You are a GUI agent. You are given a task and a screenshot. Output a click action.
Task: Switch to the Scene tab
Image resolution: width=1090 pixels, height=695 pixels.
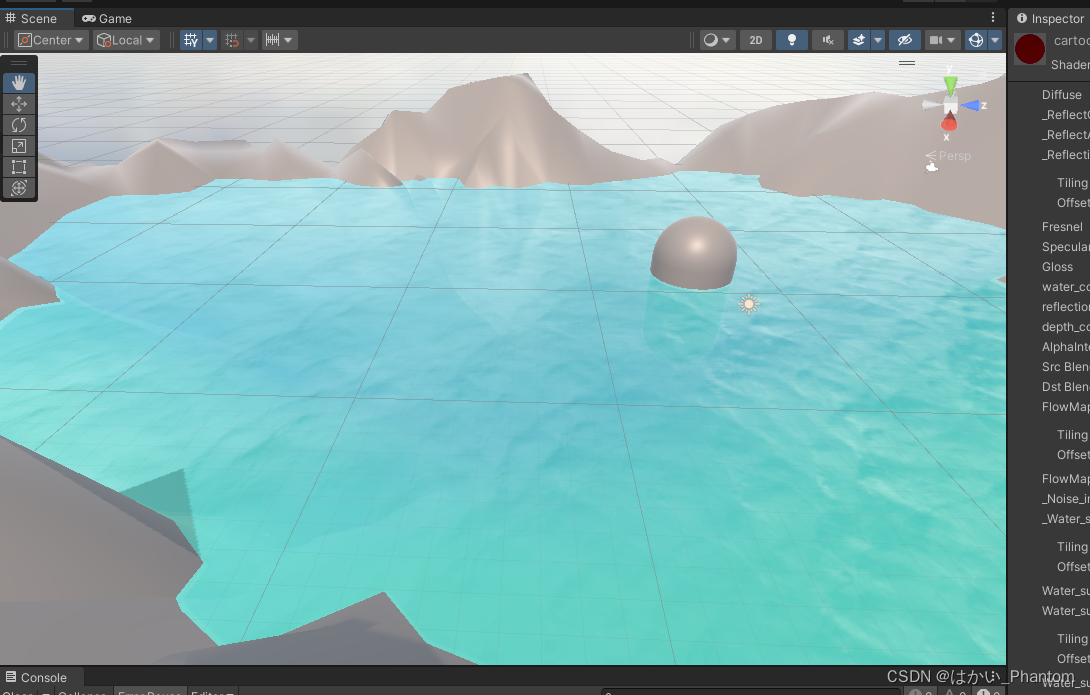(x=31, y=19)
